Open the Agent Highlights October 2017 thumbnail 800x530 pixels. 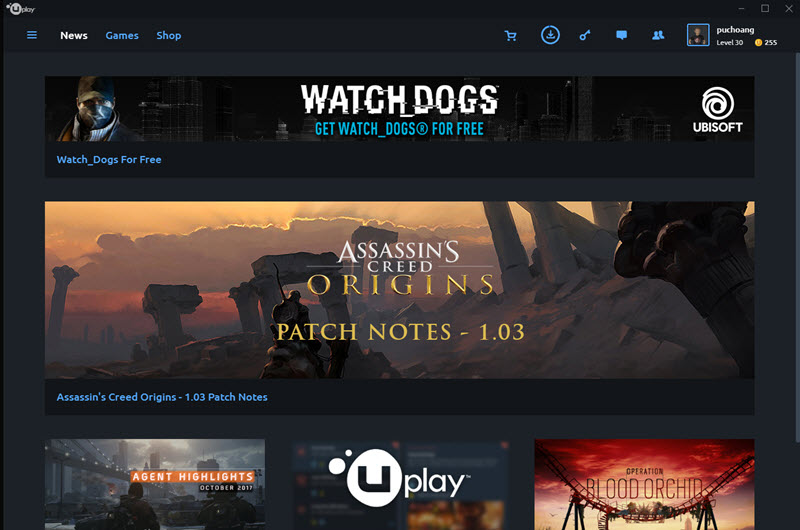pyautogui.click(x=155, y=484)
